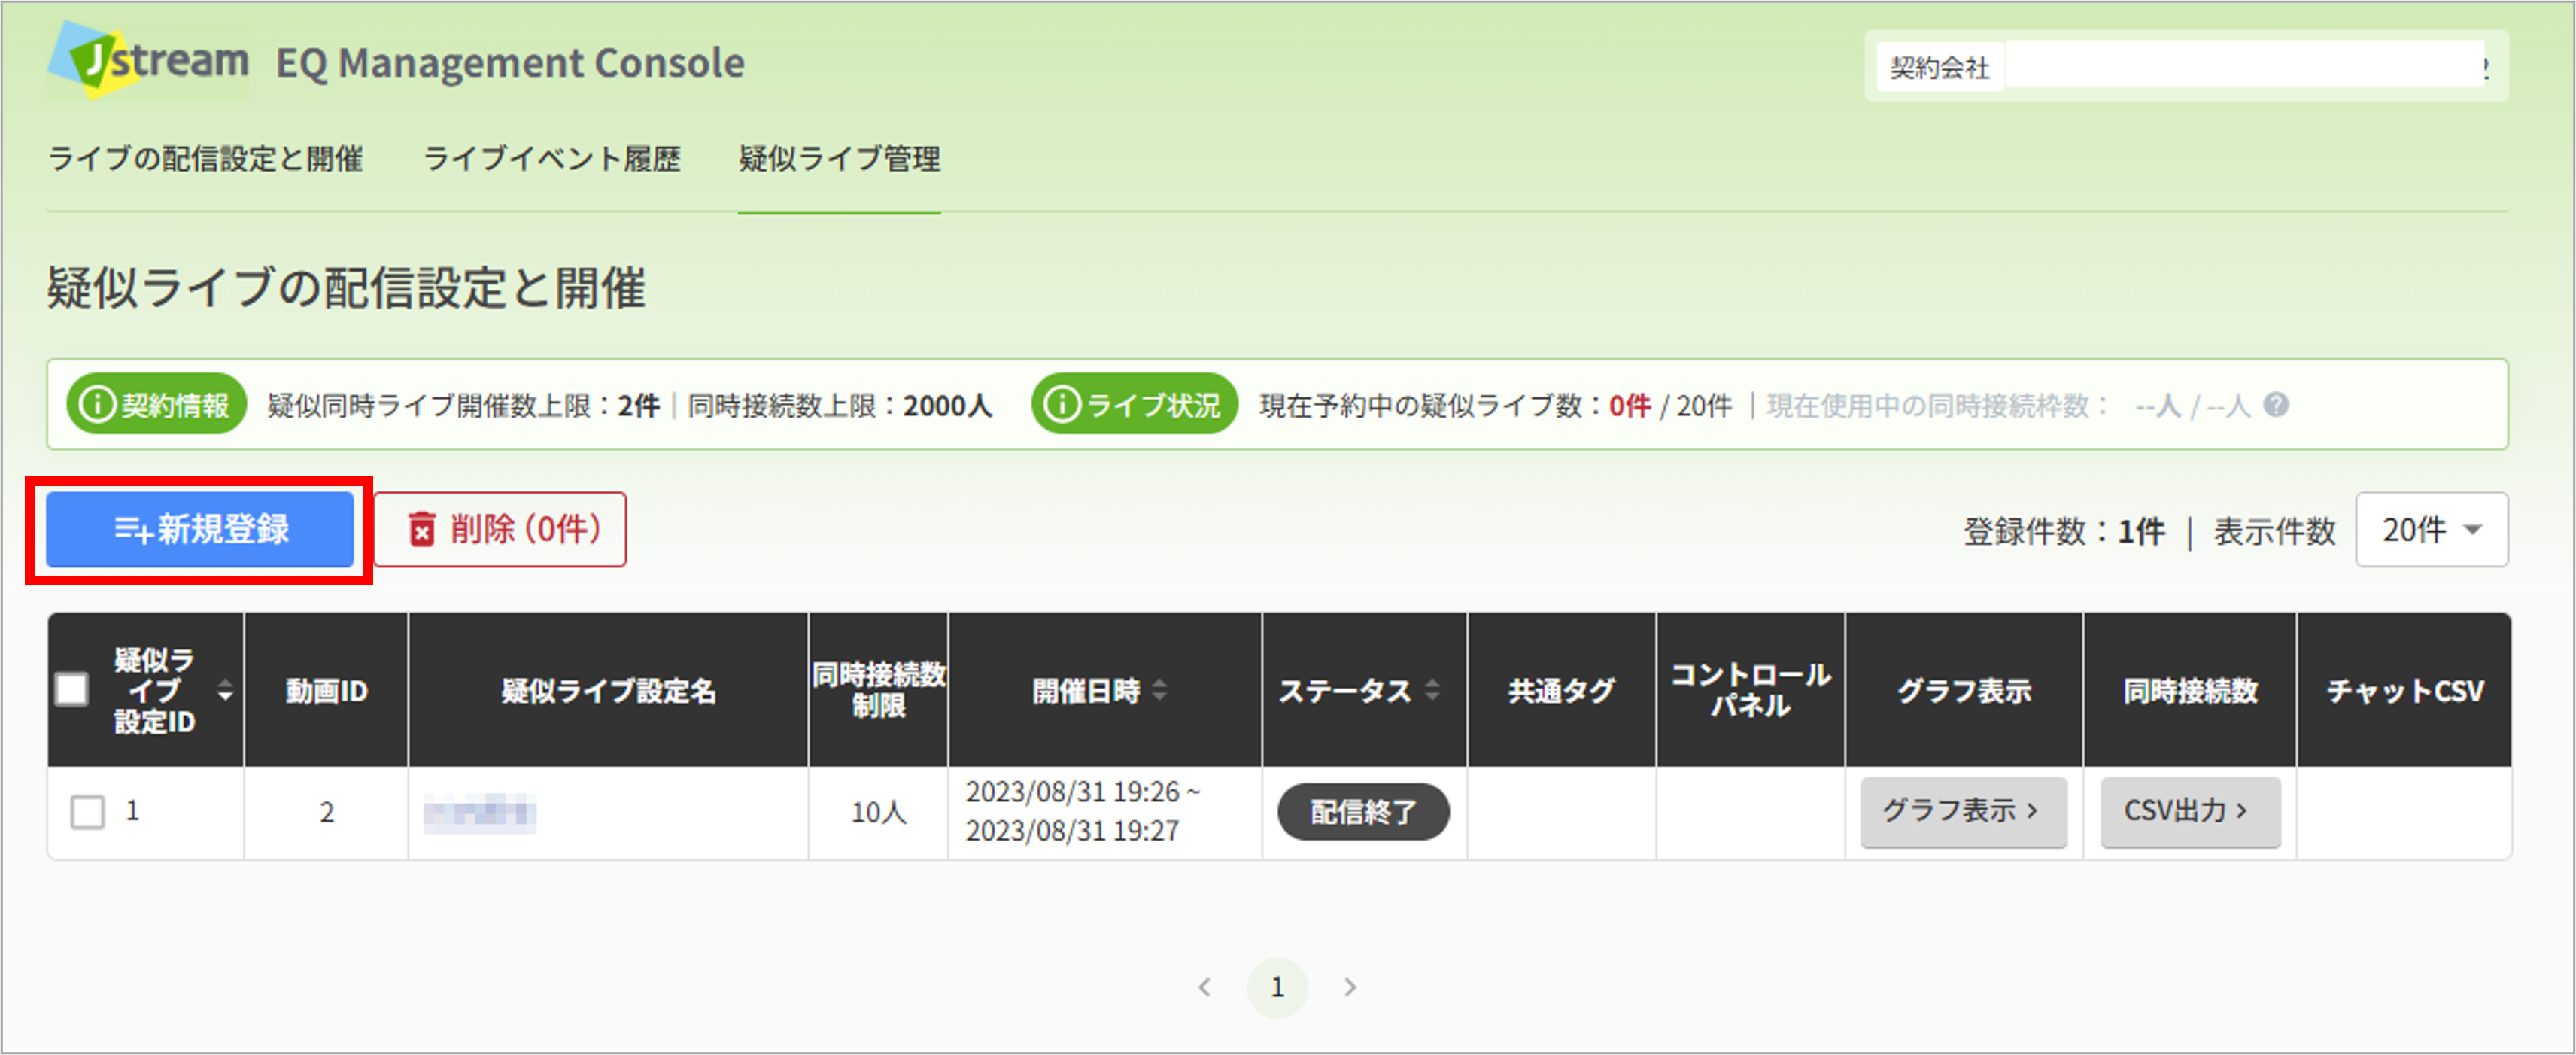Click the ライブ状況 info badge
Screen dimensions: 2576x1055
[1134, 405]
